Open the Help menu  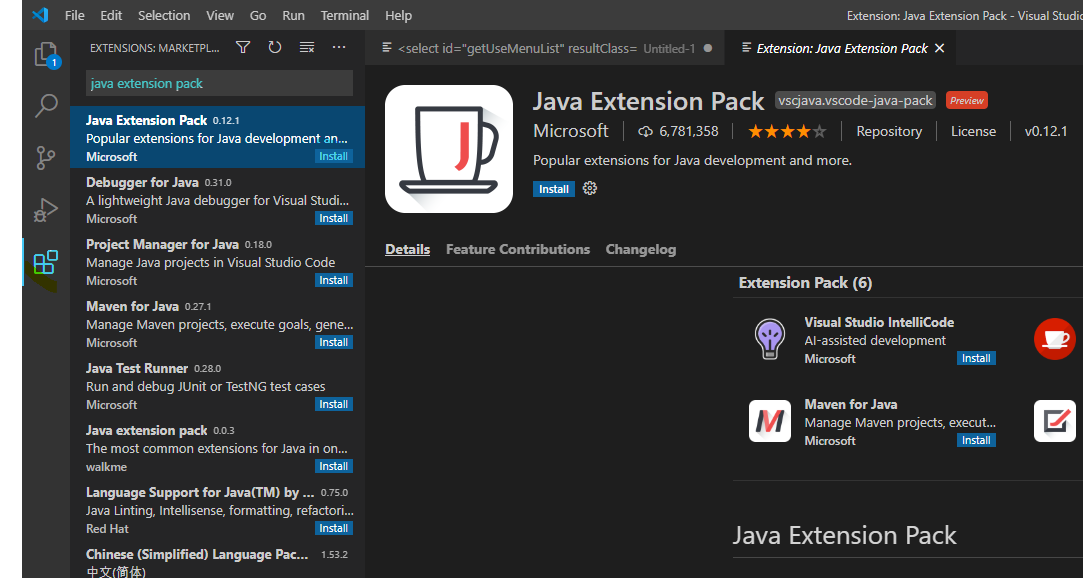pos(399,15)
